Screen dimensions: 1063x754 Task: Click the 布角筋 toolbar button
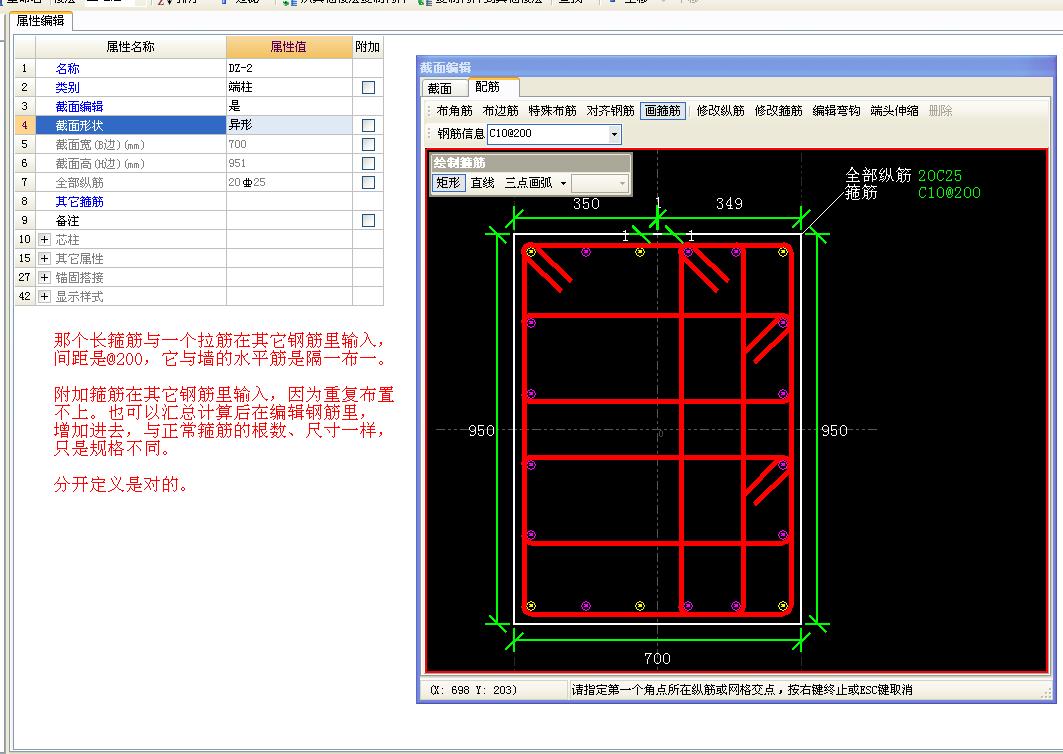pos(454,111)
